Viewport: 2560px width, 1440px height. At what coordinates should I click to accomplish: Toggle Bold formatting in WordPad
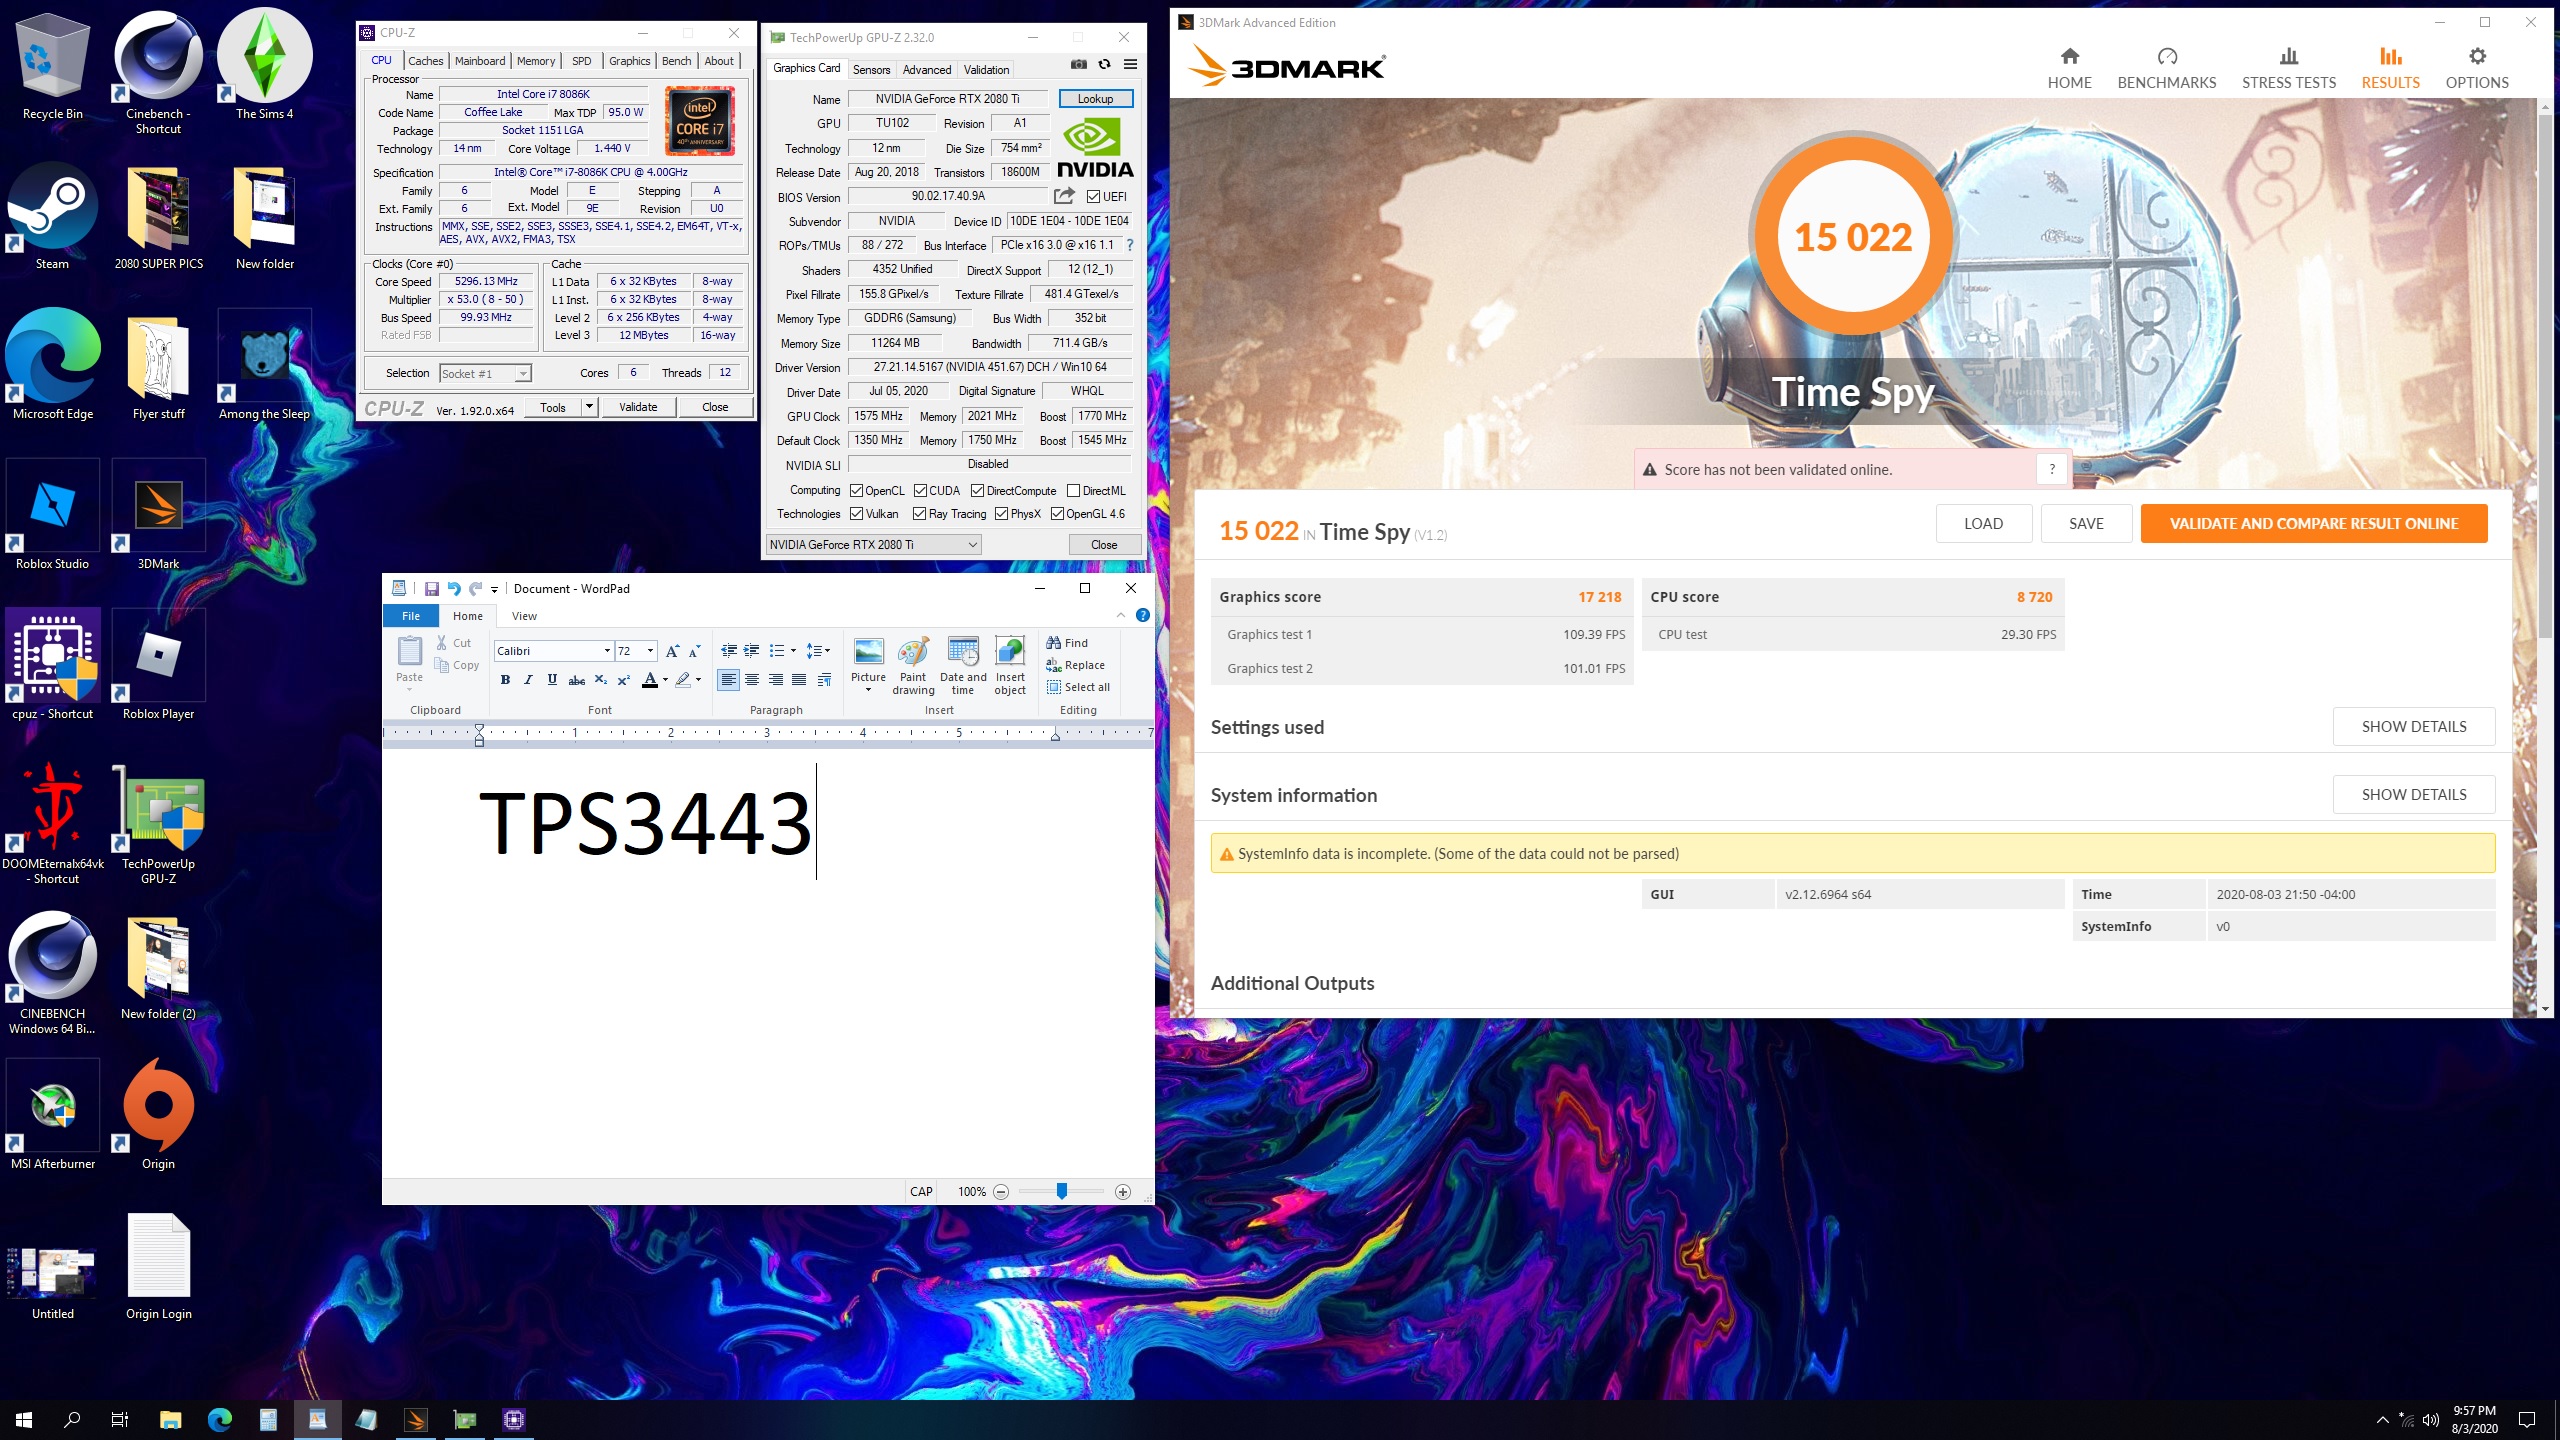[505, 680]
